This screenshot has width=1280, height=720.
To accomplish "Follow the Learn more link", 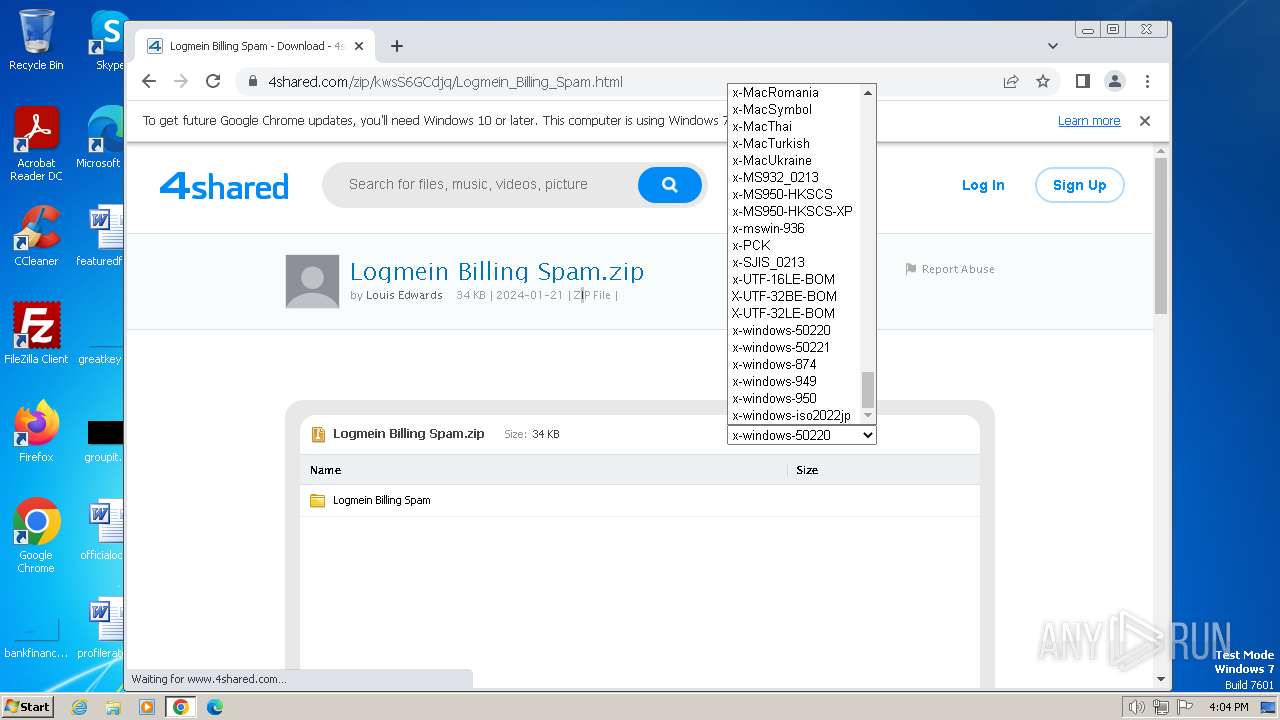I will [x=1089, y=121].
